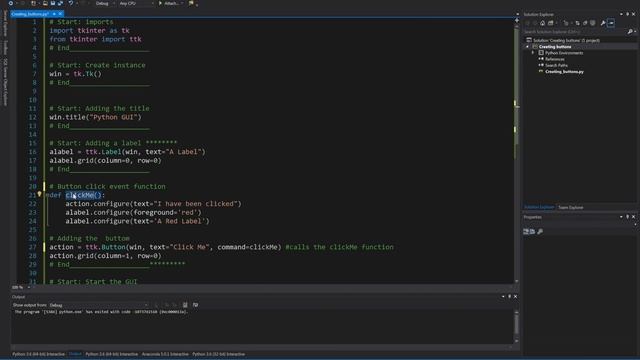The image size is (640, 360).
Task: Open the editor zoom percentage dropdown
Action: [x=28, y=287]
